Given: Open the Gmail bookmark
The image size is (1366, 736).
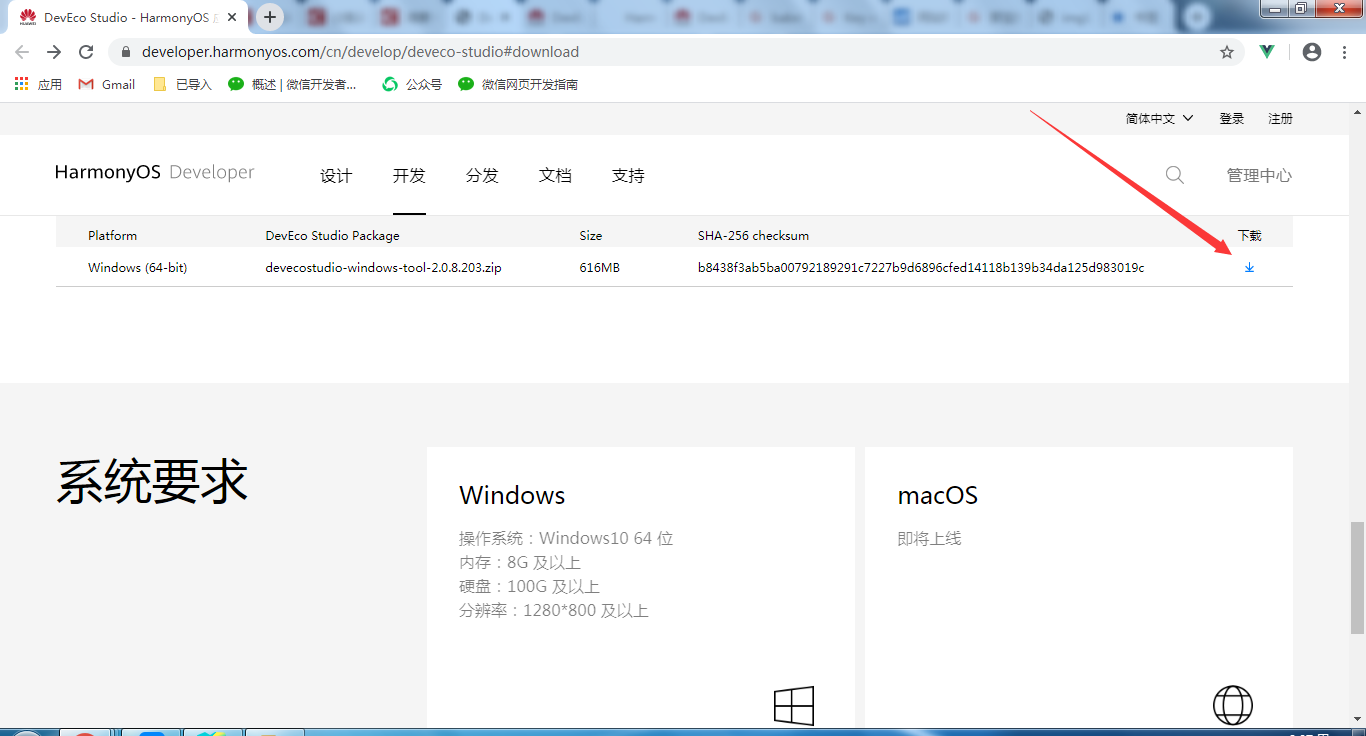Looking at the screenshot, I should [x=107, y=84].
